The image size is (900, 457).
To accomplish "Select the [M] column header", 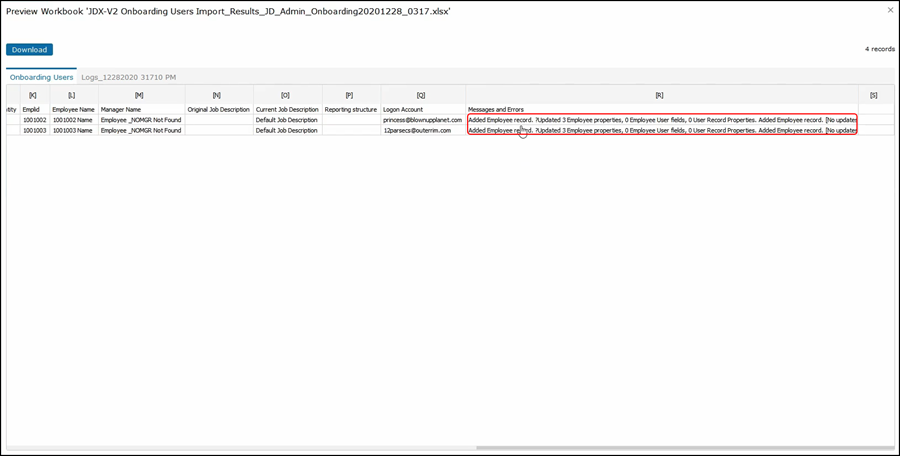I will 140,94.
